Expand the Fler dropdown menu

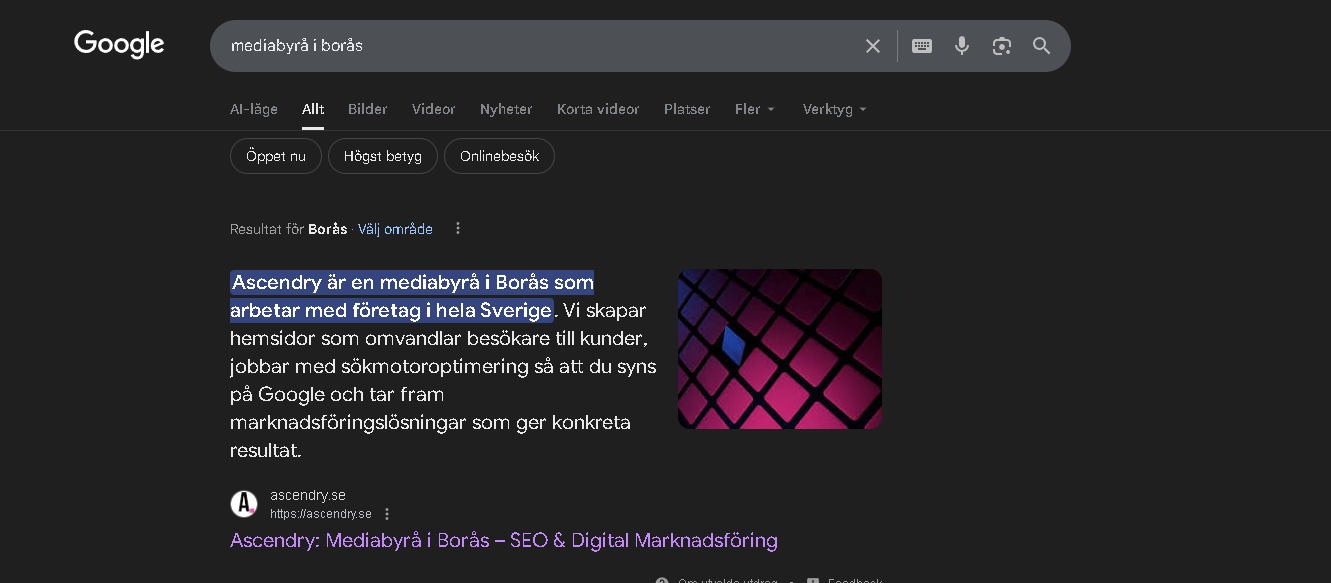(x=755, y=109)
